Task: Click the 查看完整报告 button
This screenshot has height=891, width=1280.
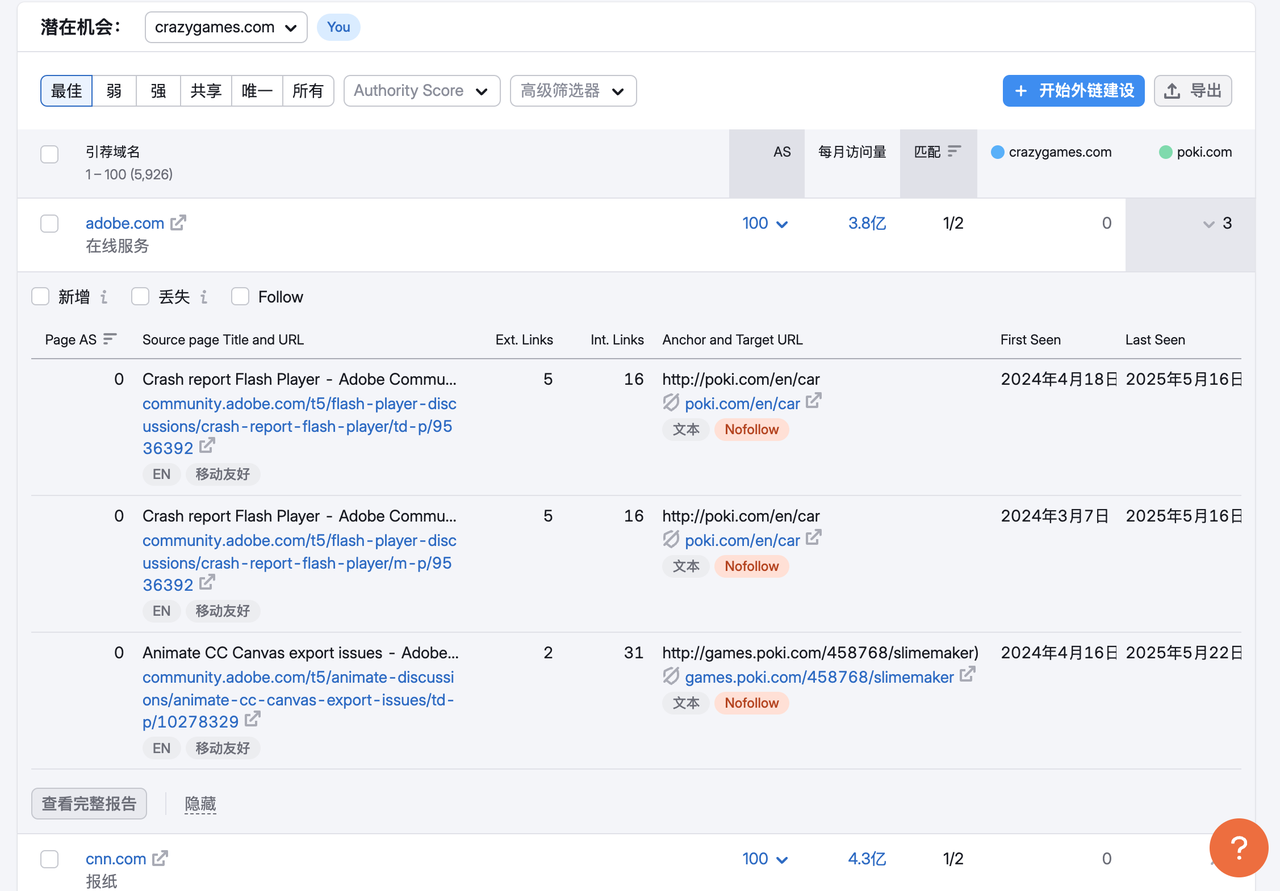Action: pos(89,803)
